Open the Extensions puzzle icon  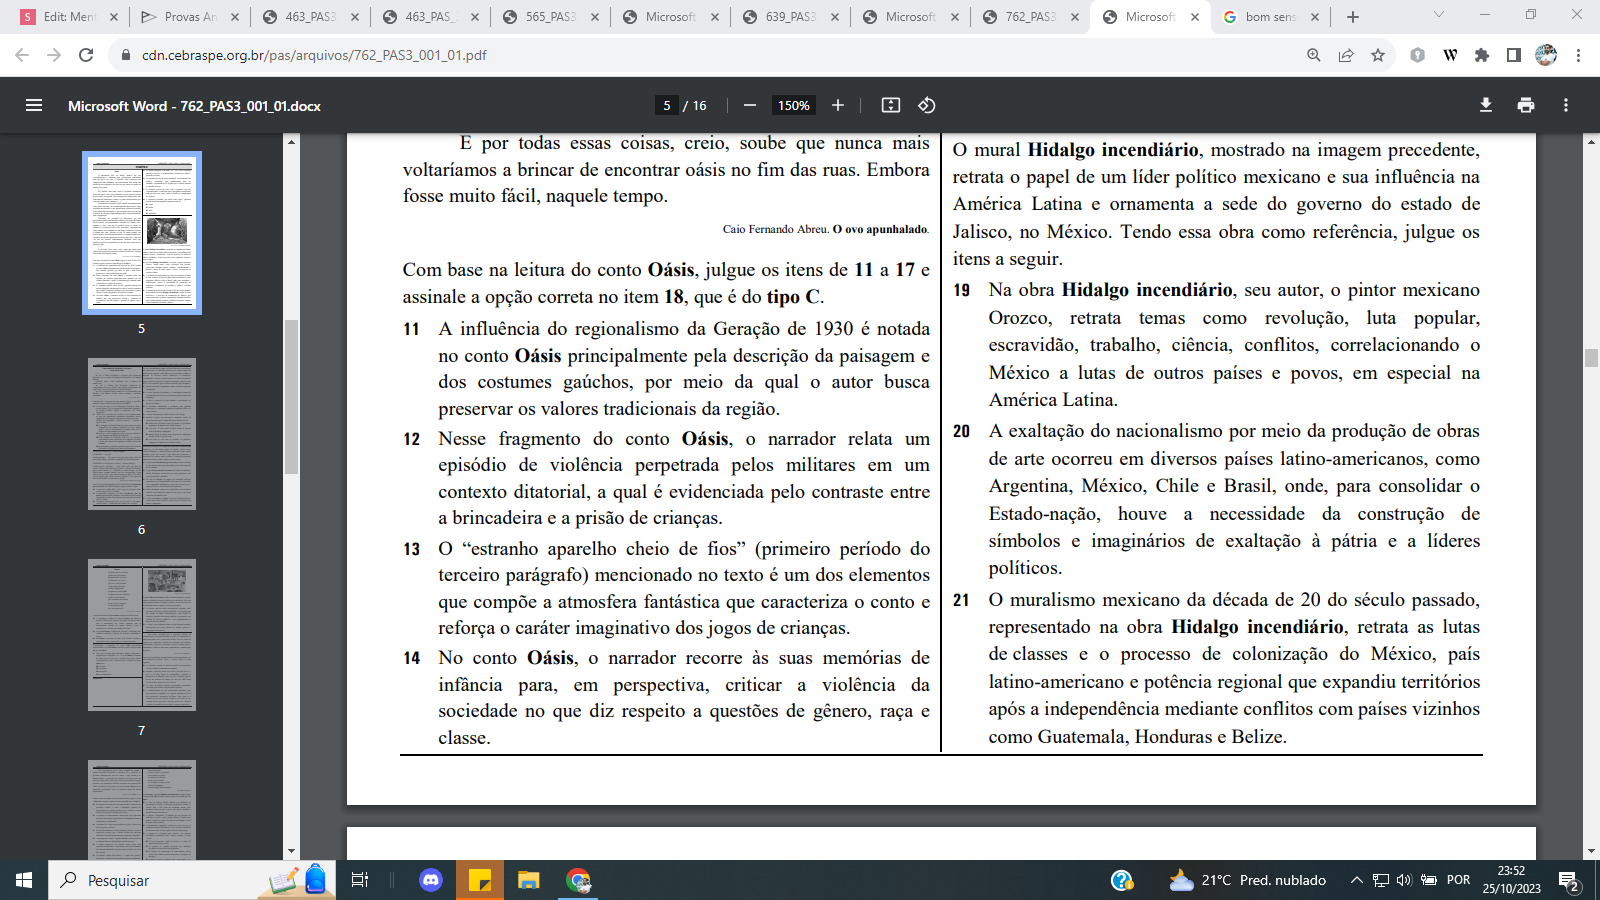(x=1482, y=55)
